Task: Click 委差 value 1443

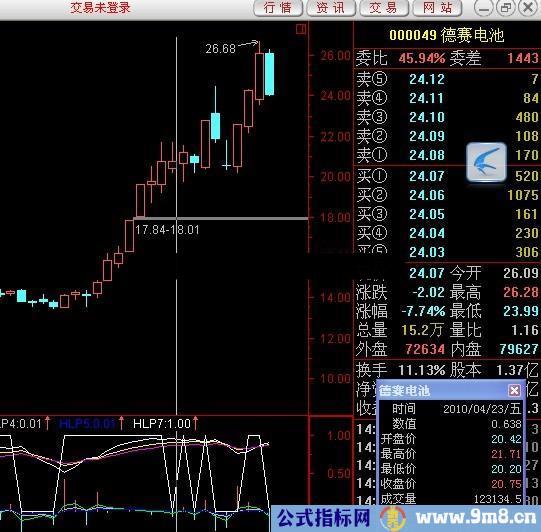Action: (x=522, y=58)
